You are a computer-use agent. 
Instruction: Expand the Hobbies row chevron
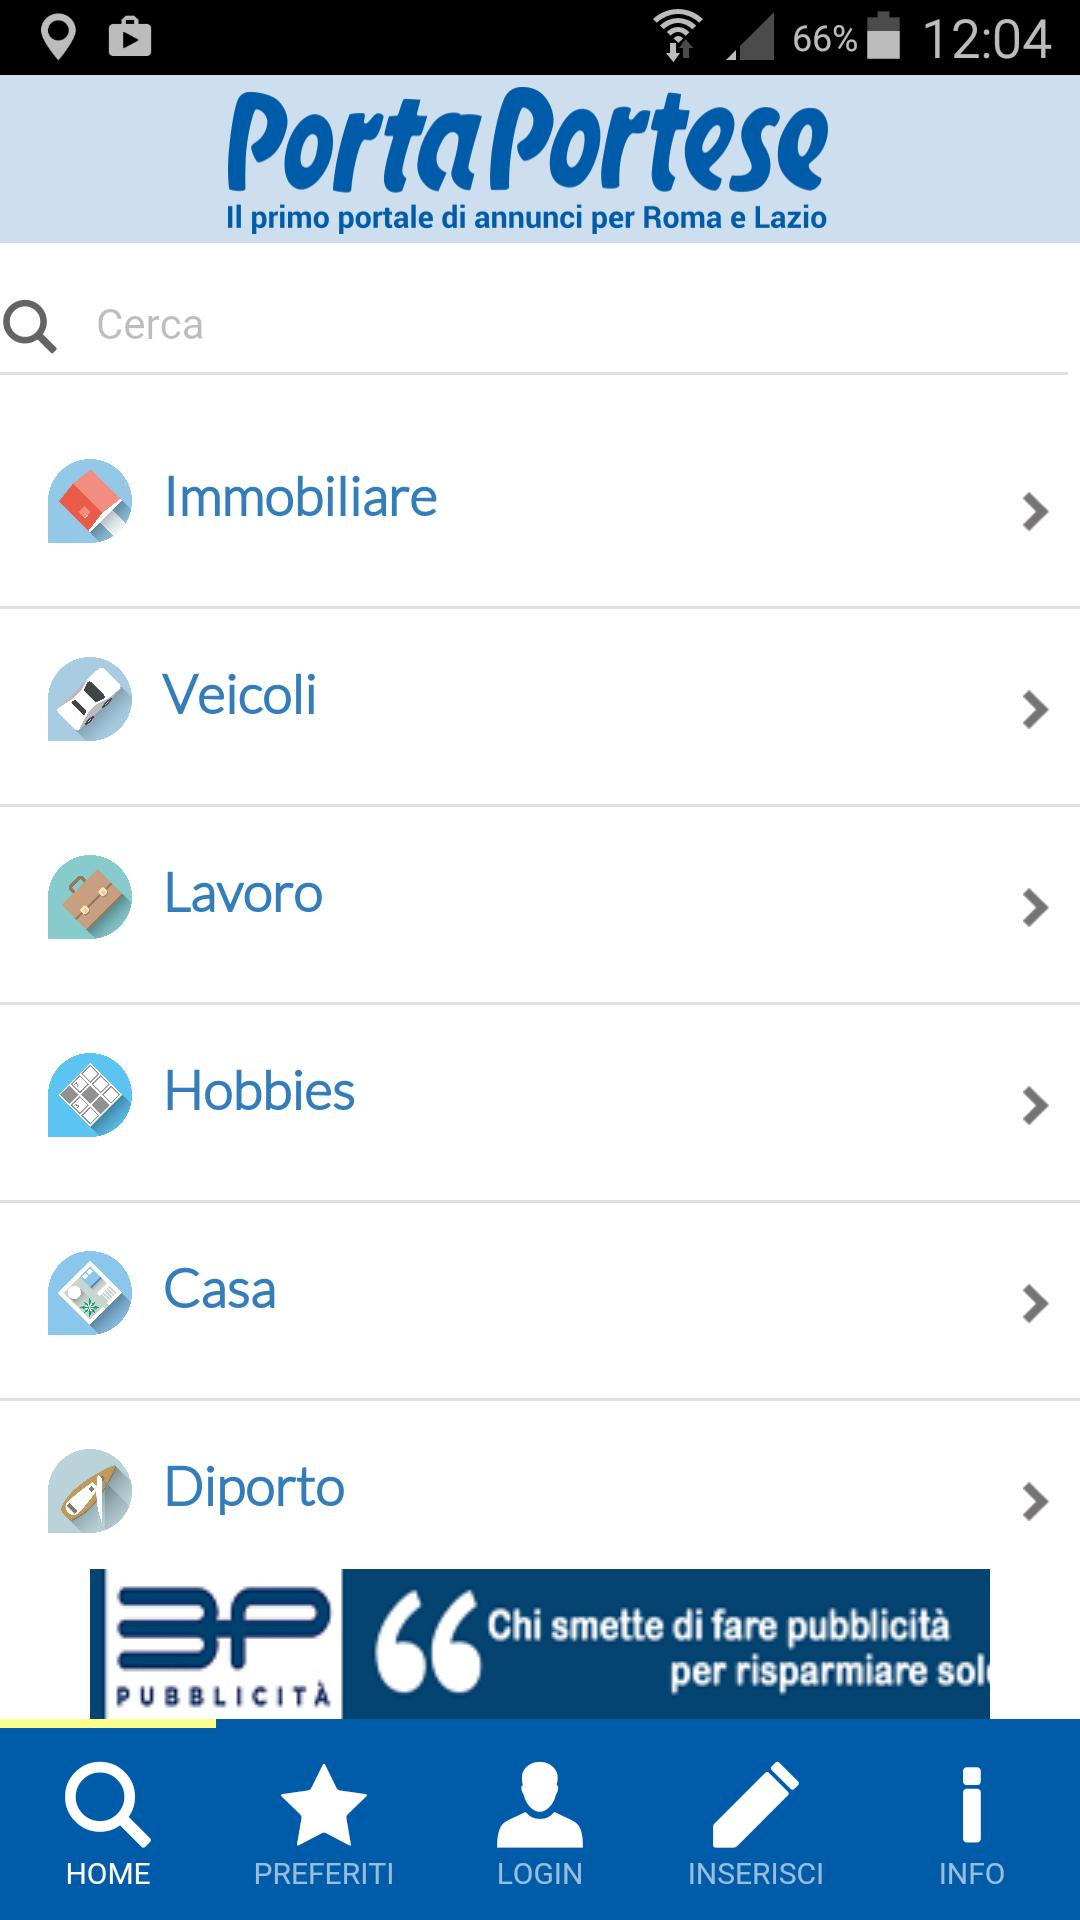click(1035, 1105)
